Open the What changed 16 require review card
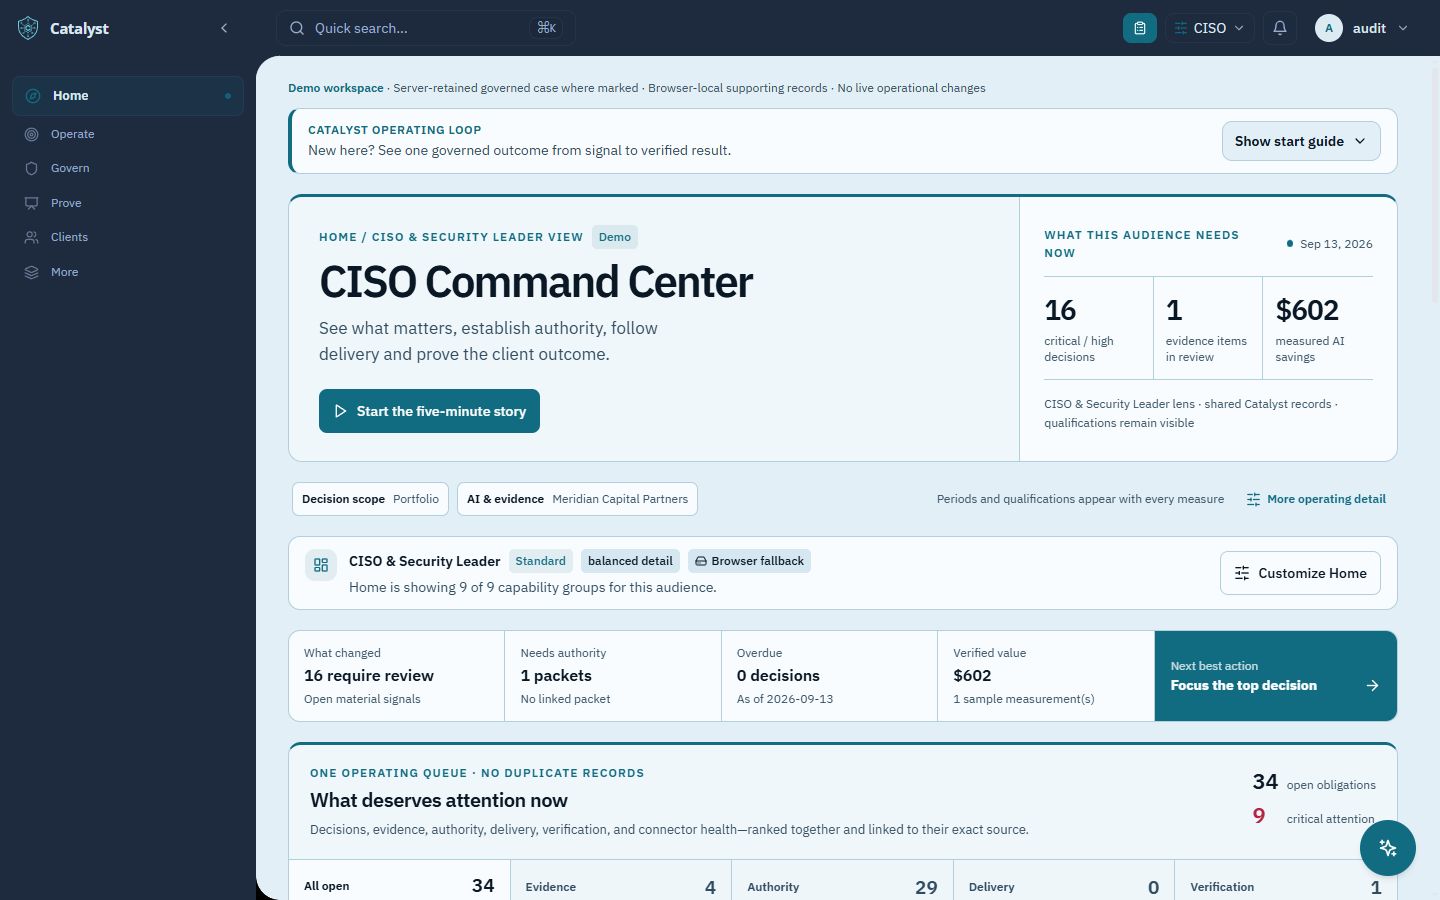The width and height of the screenshot is (1440, 900). coord(397,676)
